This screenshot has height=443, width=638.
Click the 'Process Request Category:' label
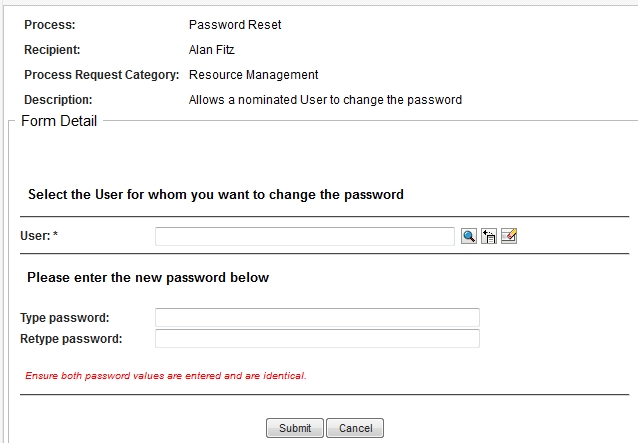coord(102,75)
